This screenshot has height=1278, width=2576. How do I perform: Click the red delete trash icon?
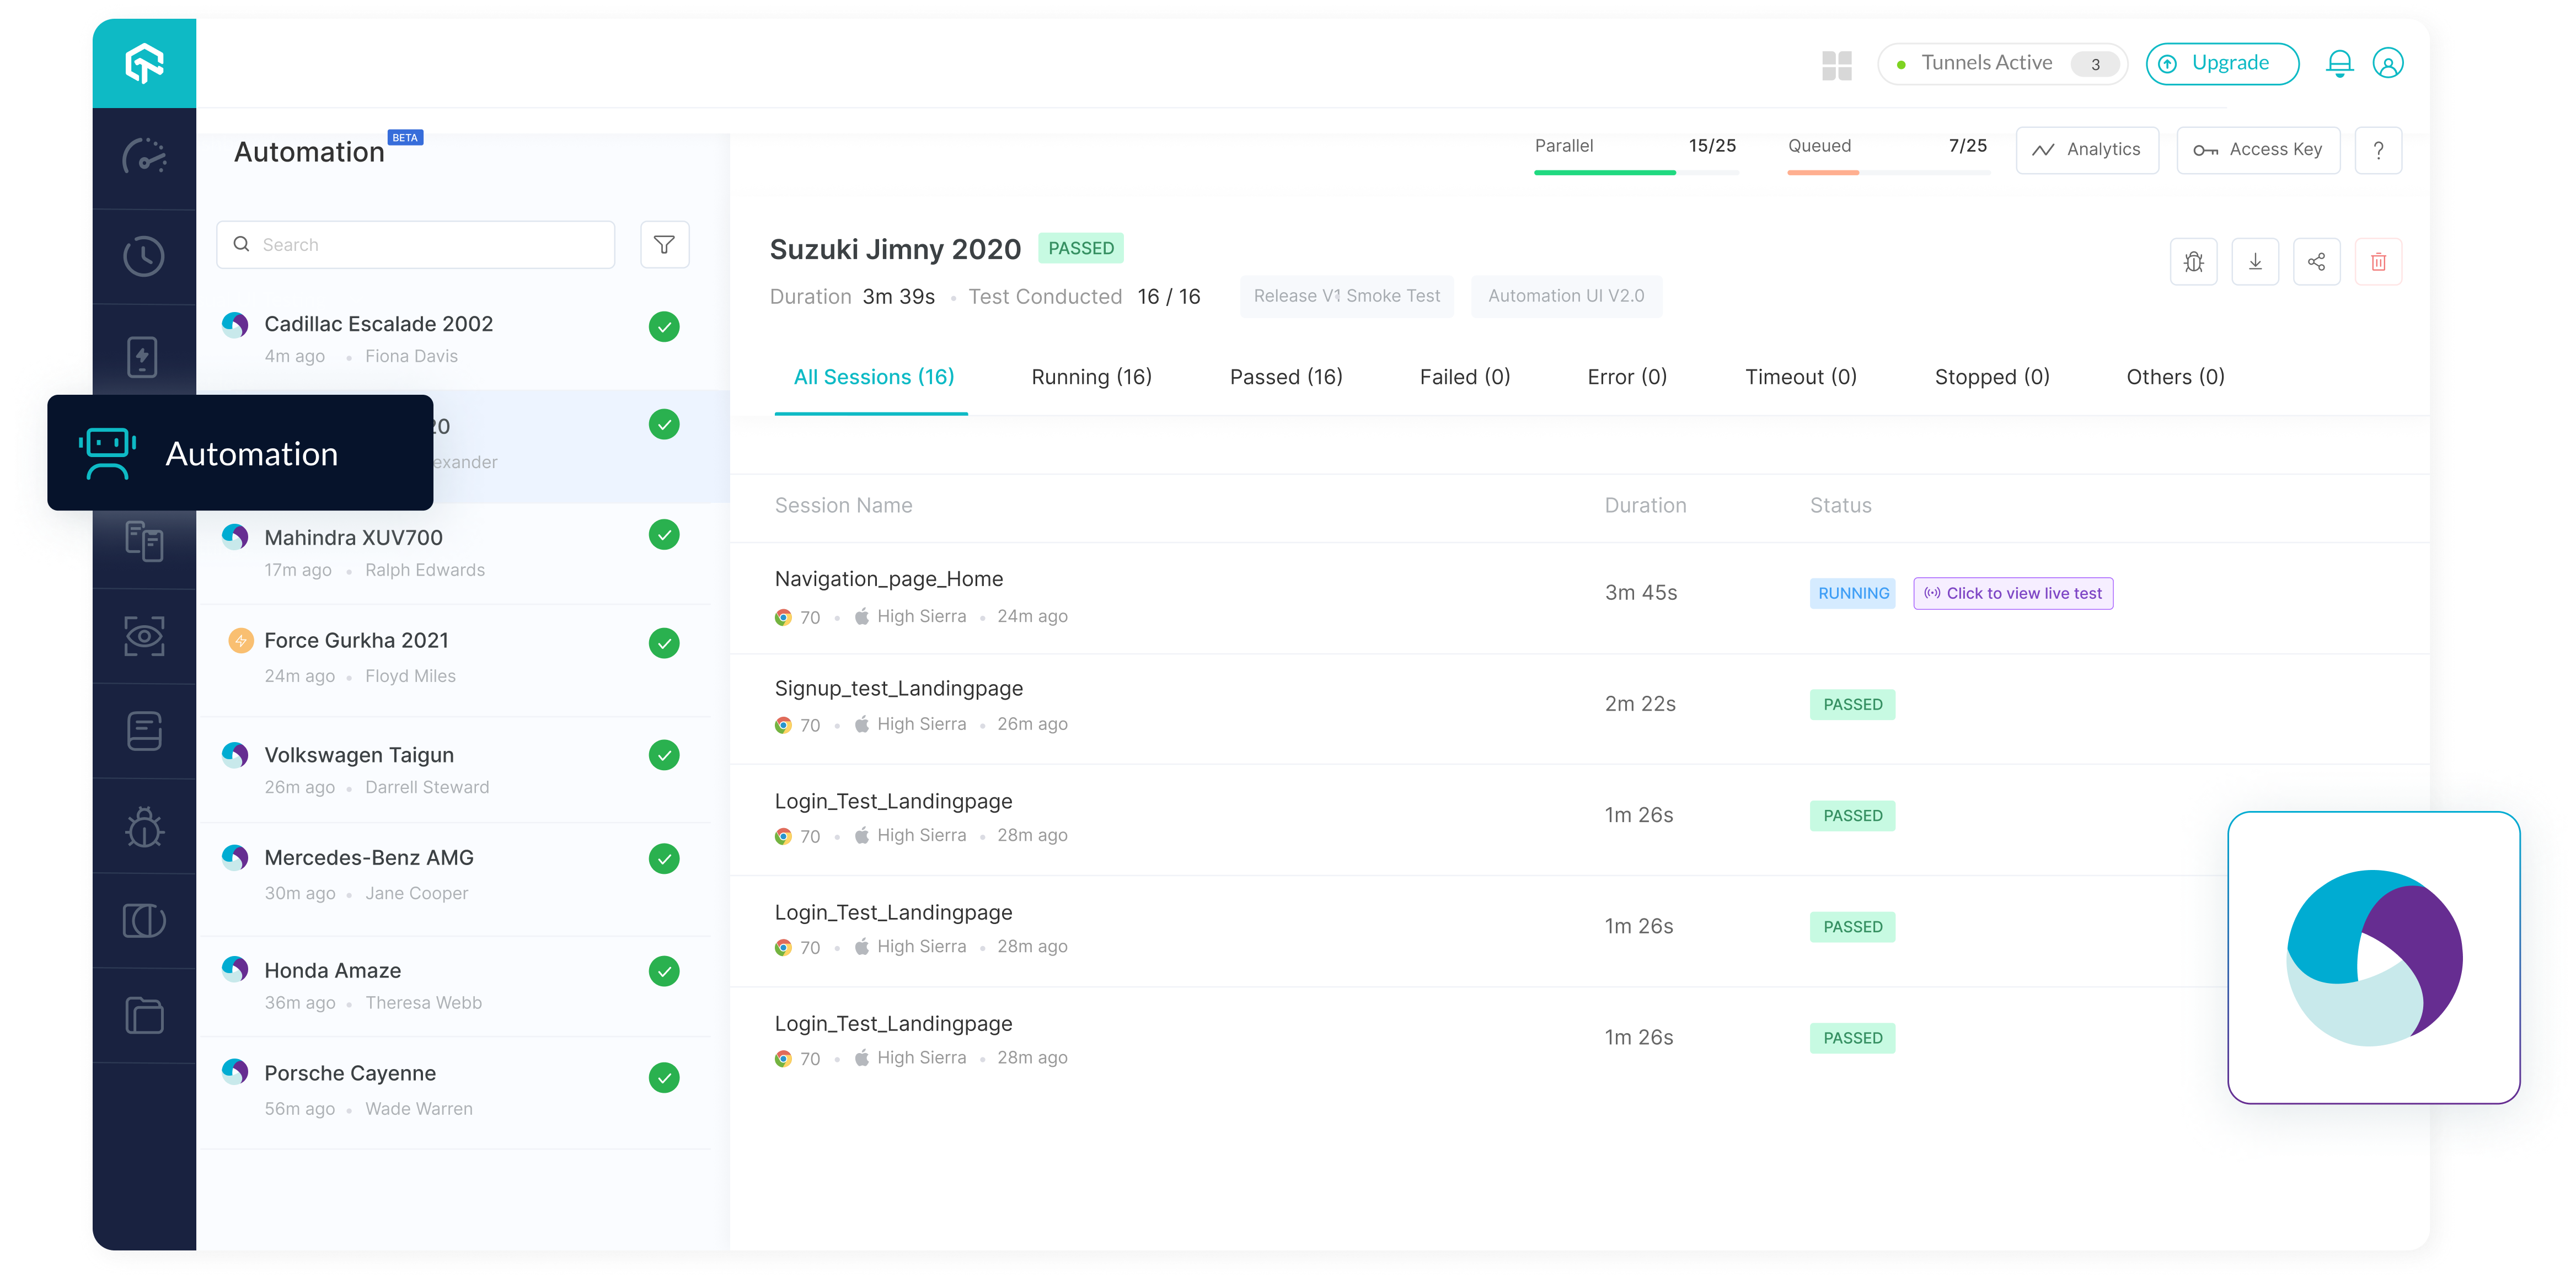(2378, 262)
